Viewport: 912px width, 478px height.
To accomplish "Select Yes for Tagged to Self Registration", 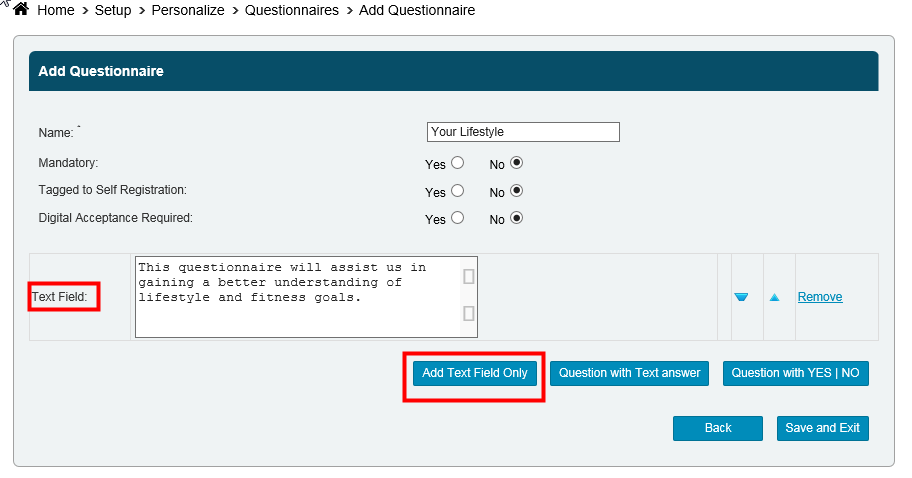I will coord(458,191).
